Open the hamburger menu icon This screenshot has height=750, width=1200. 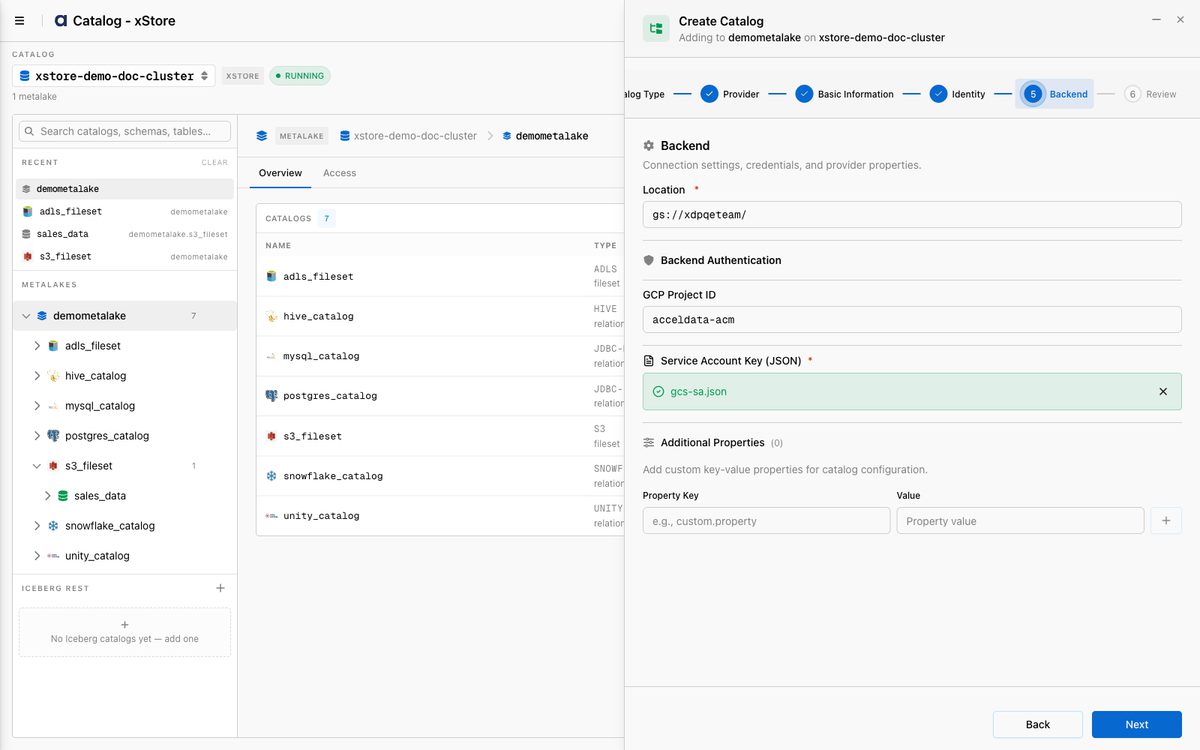20,20
